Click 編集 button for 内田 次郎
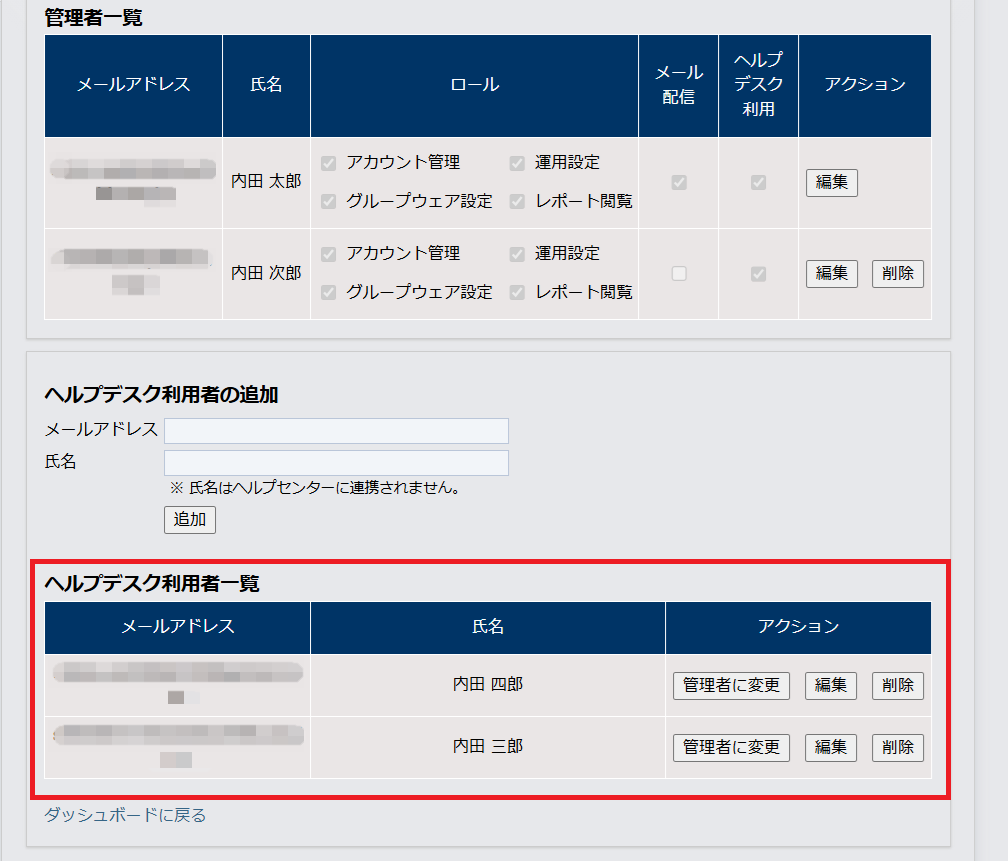This screenshot has height=861, width=1008. click(832, 273)
